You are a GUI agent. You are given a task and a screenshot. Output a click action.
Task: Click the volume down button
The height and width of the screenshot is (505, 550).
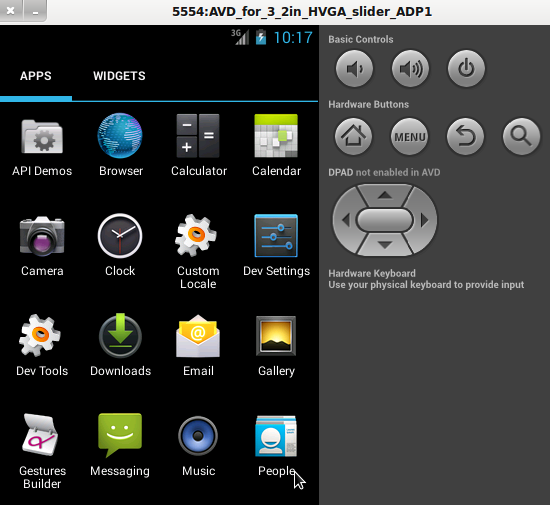pyautogui.click(x=354, y=68)
